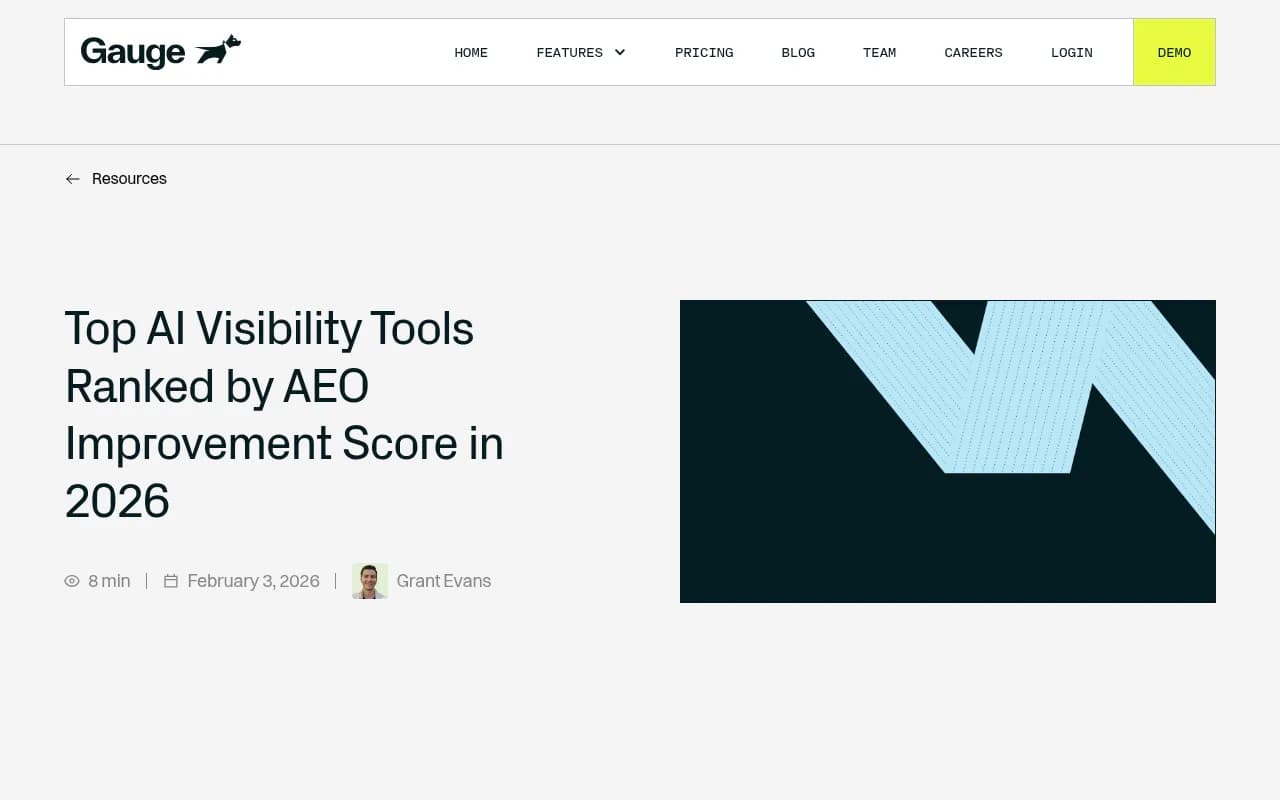The width and height of the screenshot is (1280, 800).
Task: Click the dark hero graphic image
Action: click(948, 451)
